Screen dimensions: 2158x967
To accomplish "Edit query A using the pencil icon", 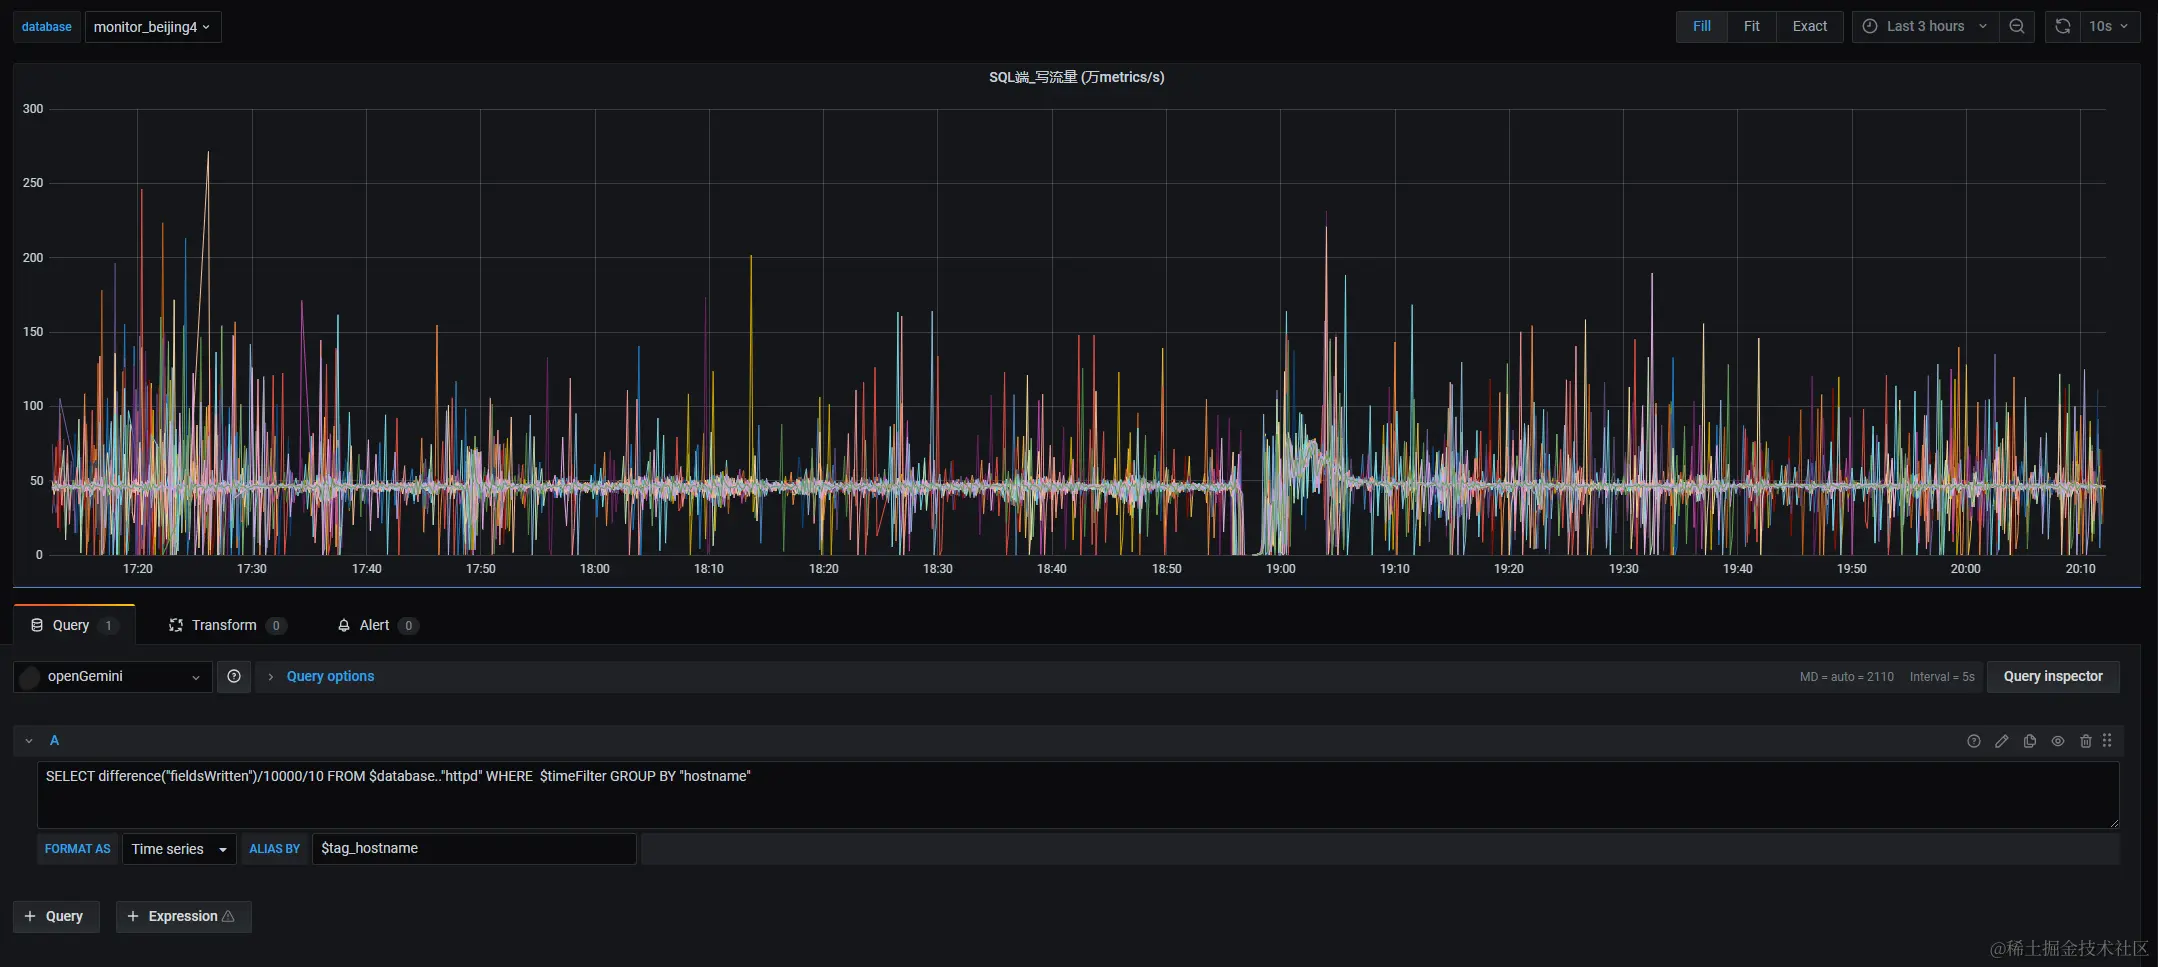I will pyautogui.click(x=2002, y=741).
